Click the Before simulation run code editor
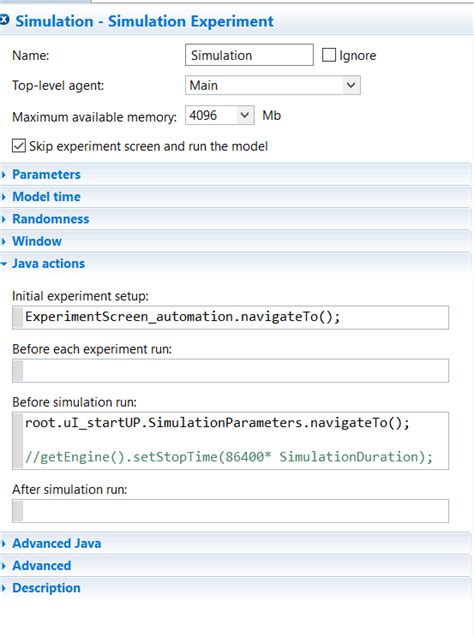474x636 pixels. (x=230, y=440)
